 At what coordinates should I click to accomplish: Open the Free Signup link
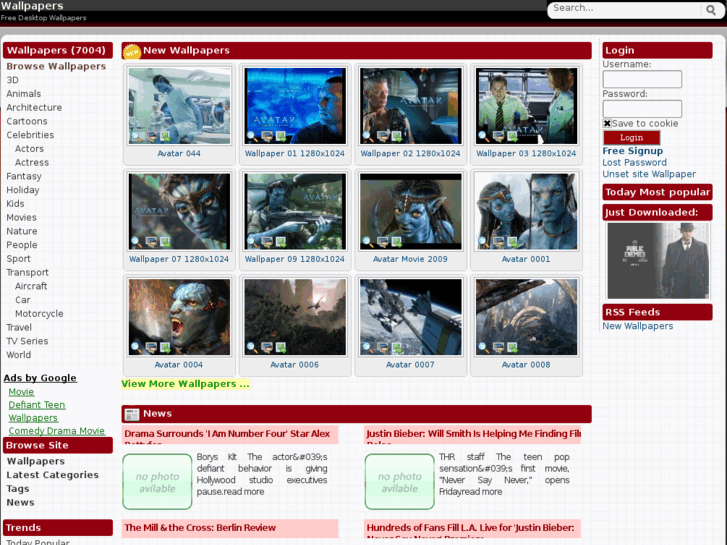[x=632, y=151]
